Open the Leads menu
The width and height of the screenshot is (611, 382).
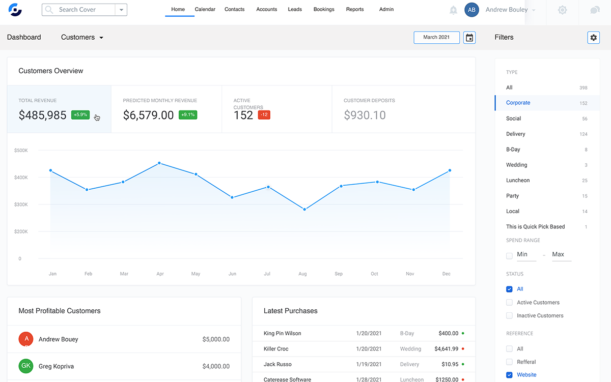click(295, 9)
